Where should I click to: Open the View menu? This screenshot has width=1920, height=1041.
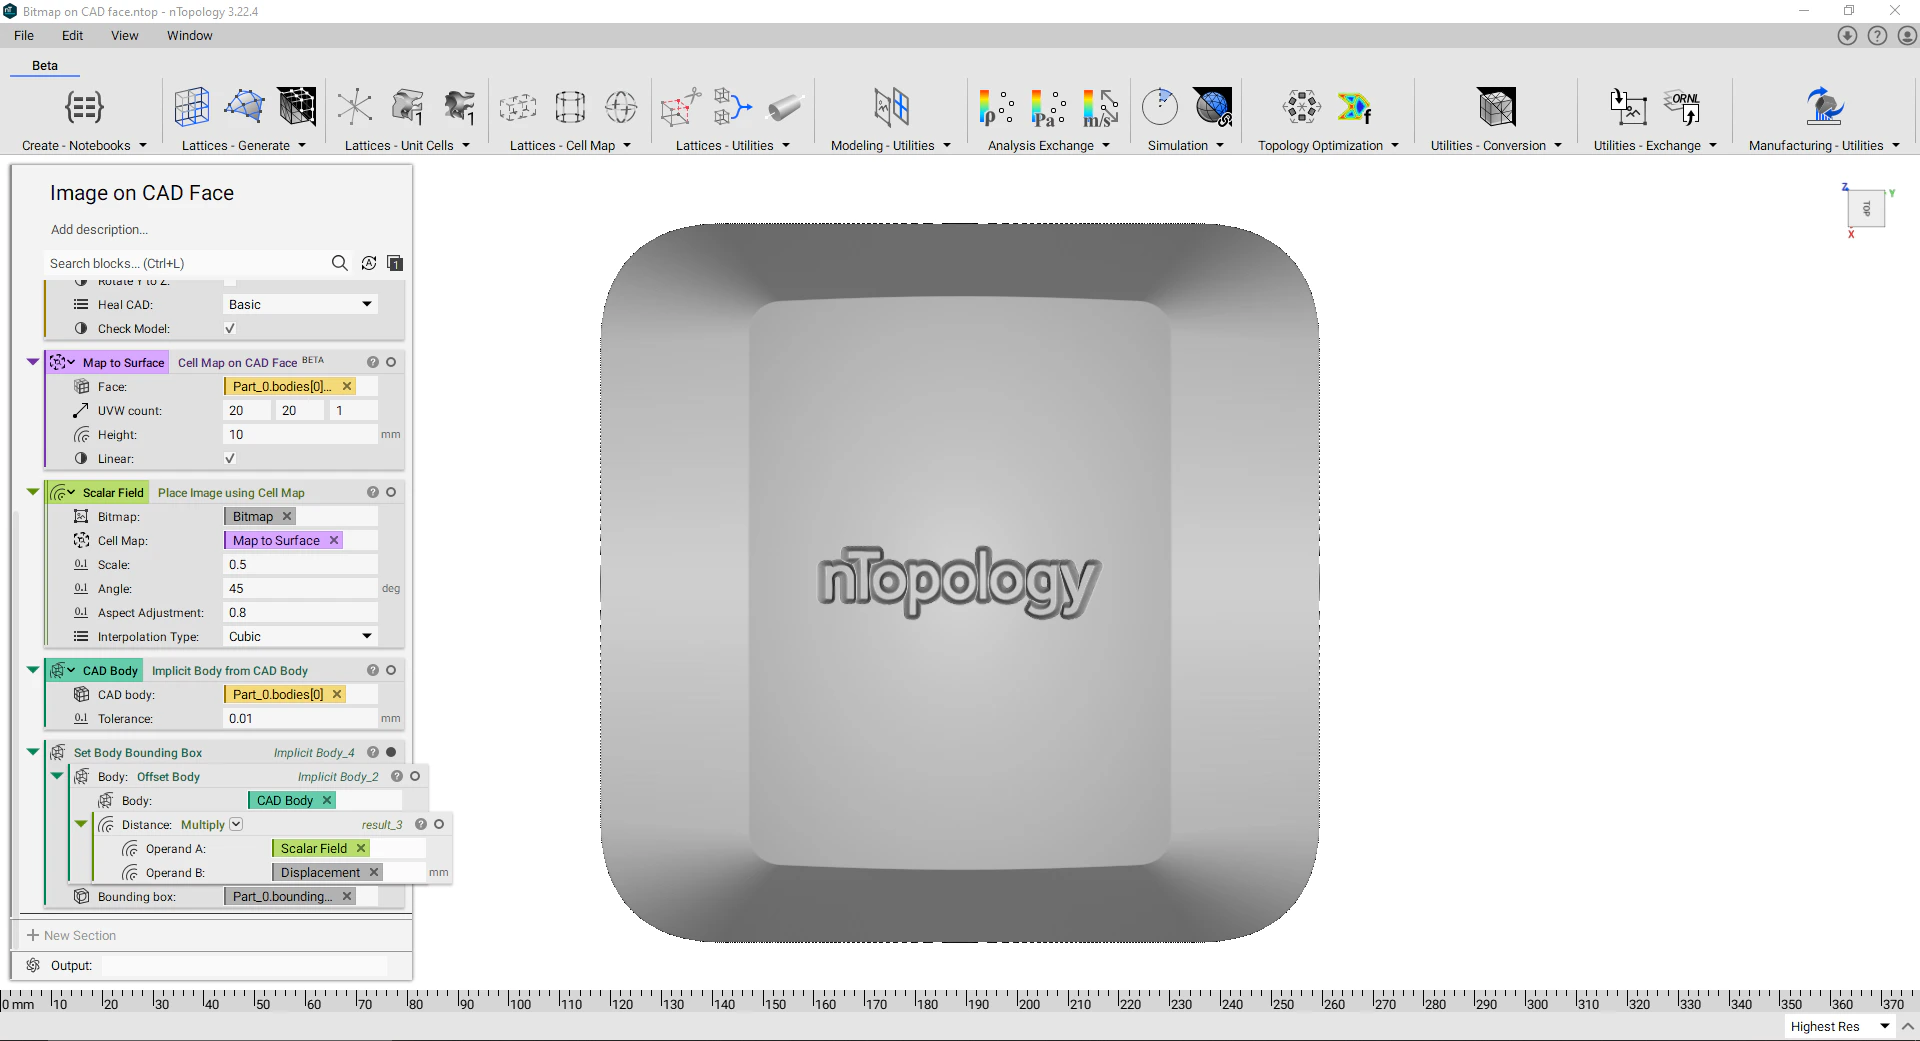point(124,36)
